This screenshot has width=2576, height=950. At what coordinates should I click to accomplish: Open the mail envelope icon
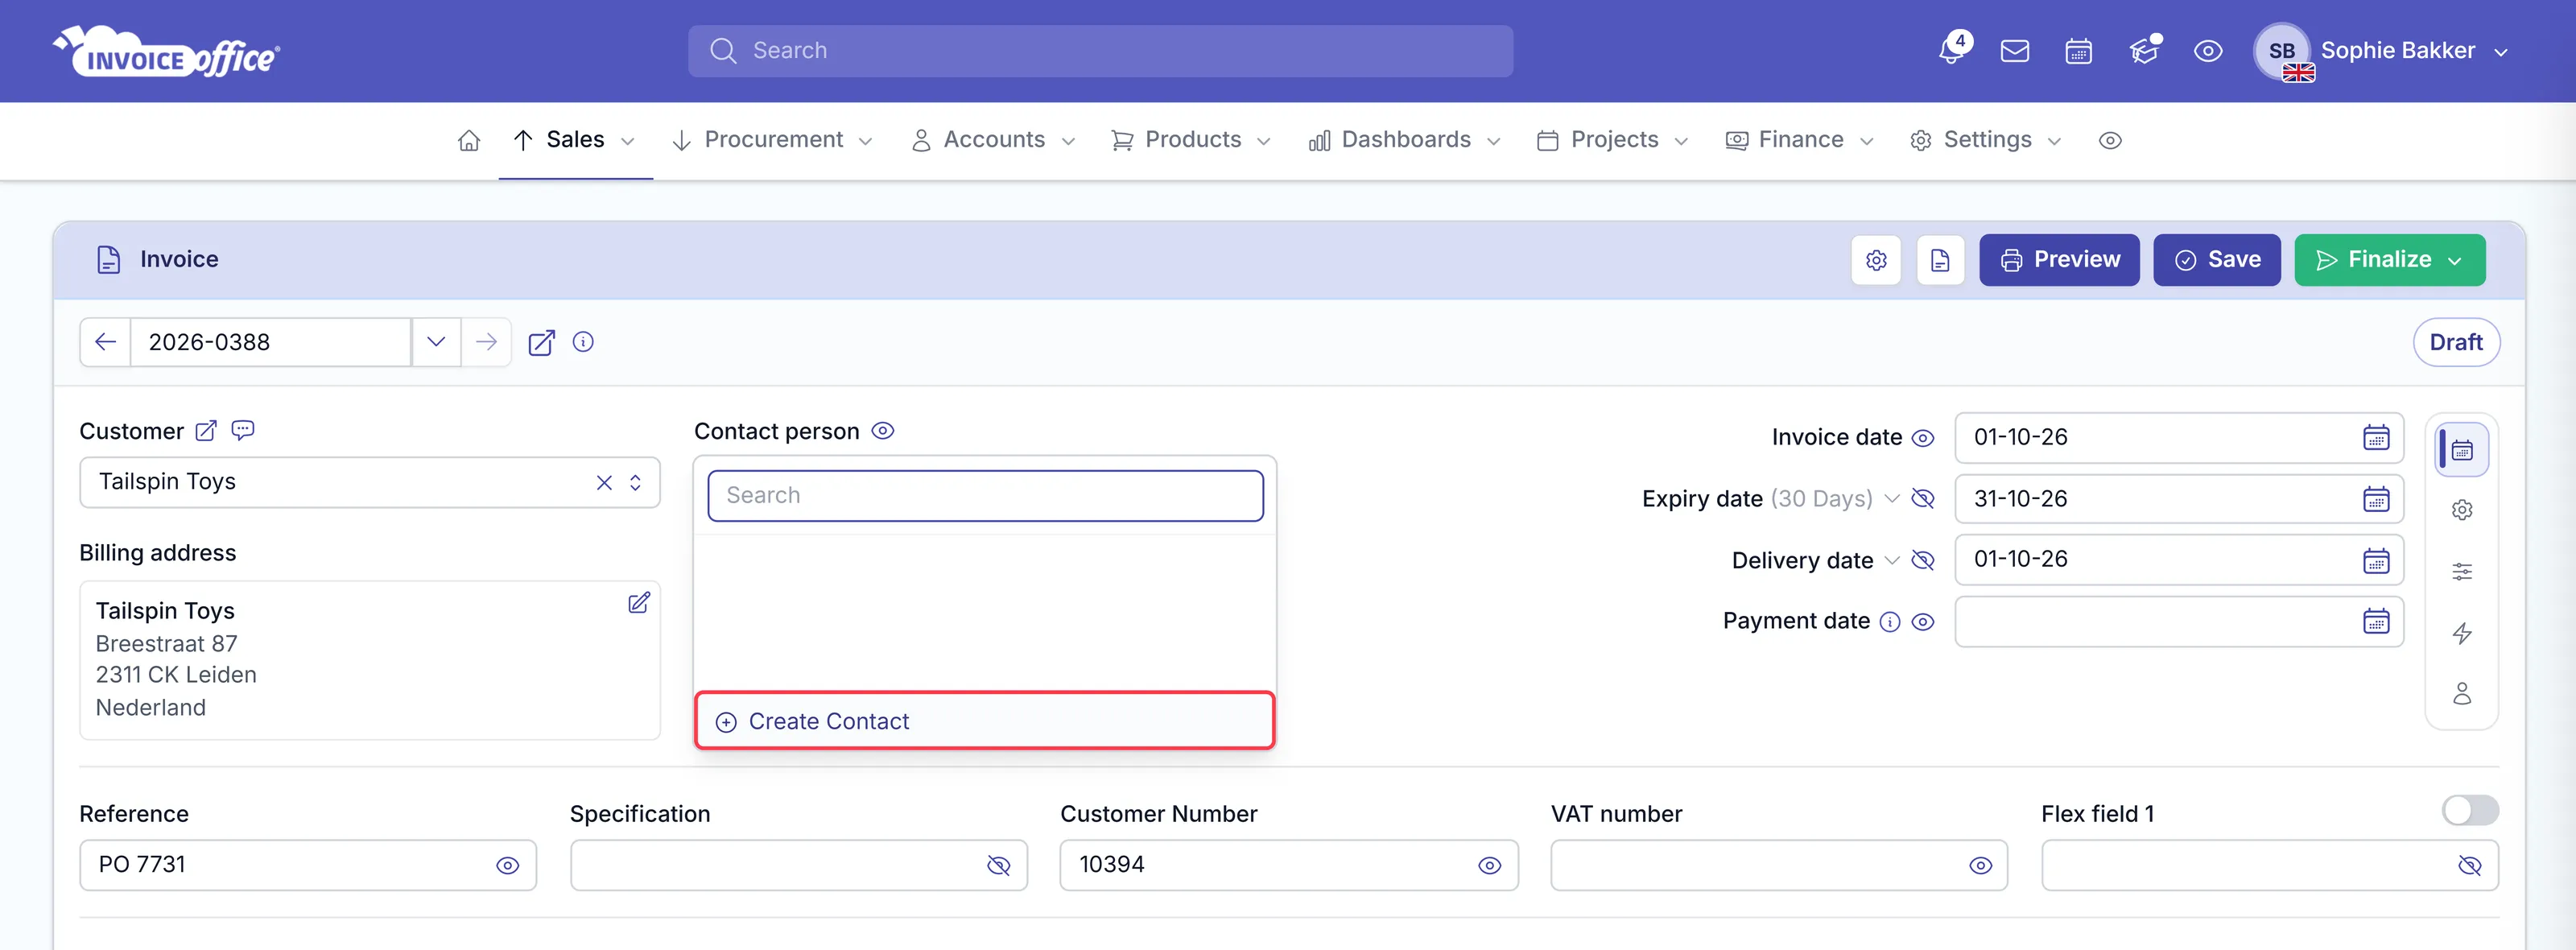[x=2015, y=51]
